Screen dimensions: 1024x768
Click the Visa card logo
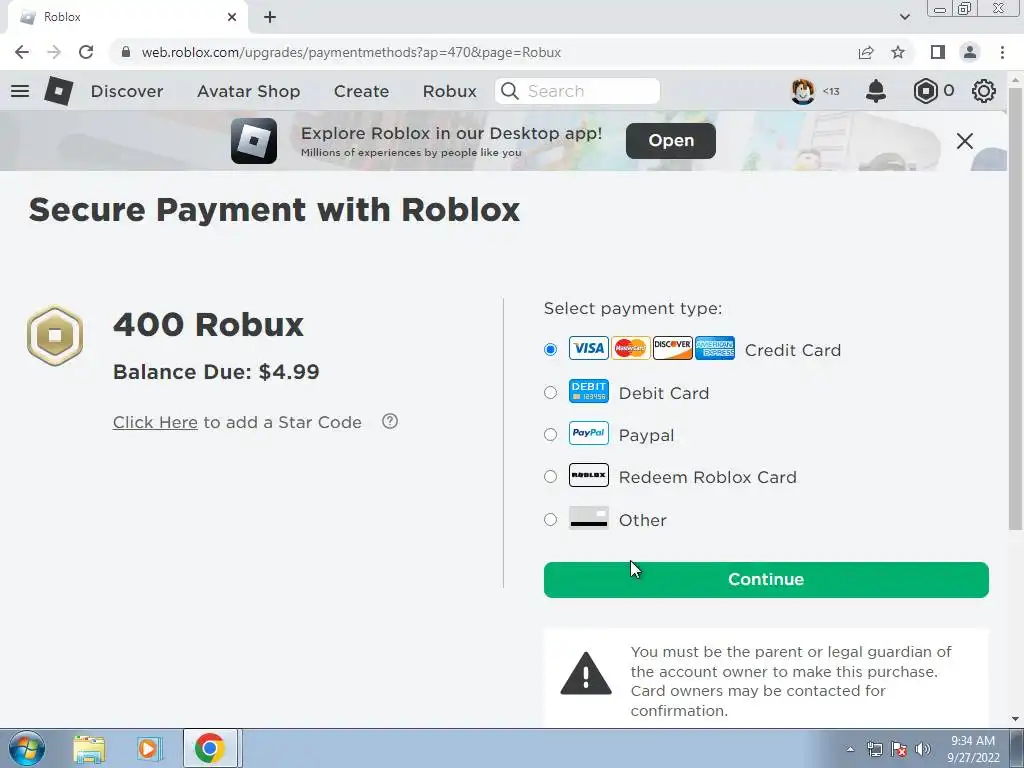(588, 348)
